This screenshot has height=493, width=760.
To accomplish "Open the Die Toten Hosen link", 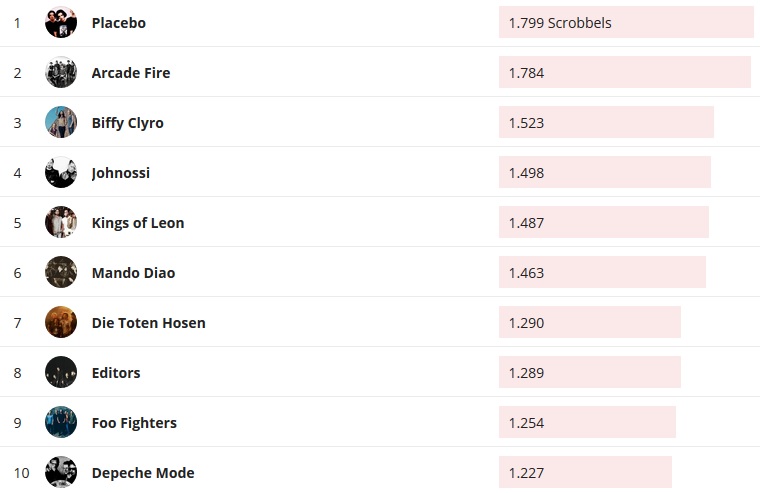I will tap(148, 322).
